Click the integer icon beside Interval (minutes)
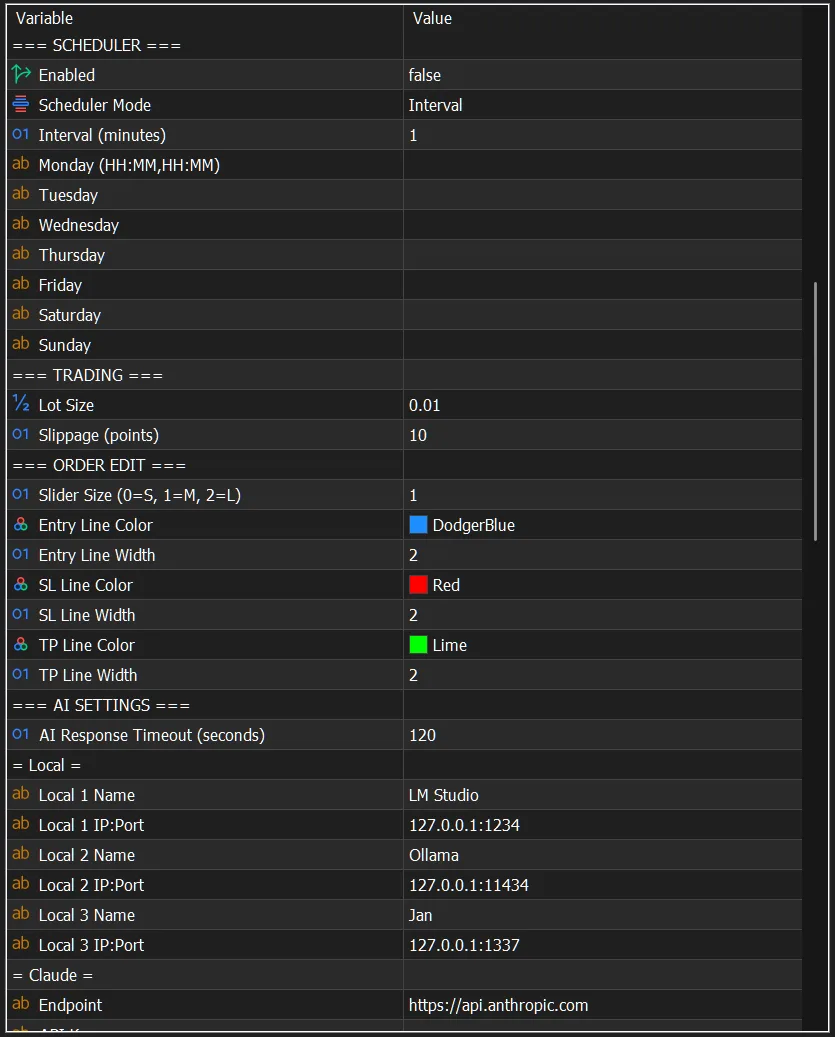 point(21,134)
